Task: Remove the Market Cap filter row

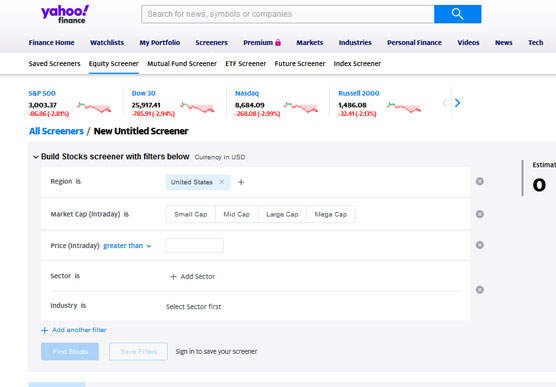Action: pyautogui.click(x=479, y=214)
